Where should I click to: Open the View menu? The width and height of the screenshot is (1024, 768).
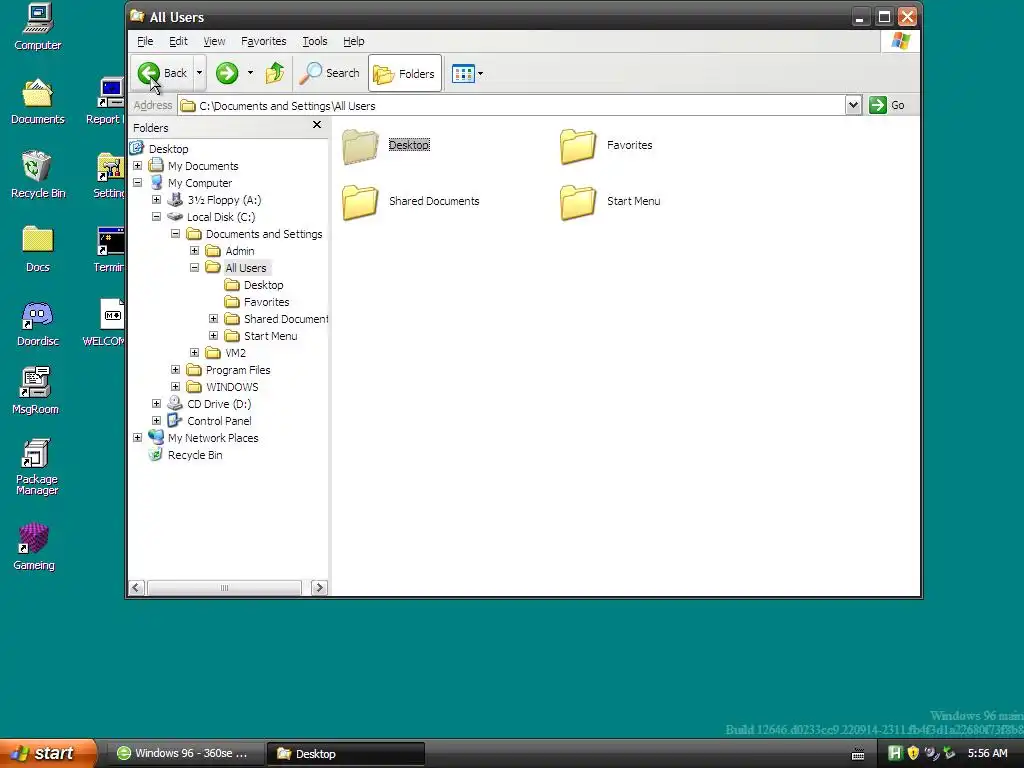click(x=214, y=41)
